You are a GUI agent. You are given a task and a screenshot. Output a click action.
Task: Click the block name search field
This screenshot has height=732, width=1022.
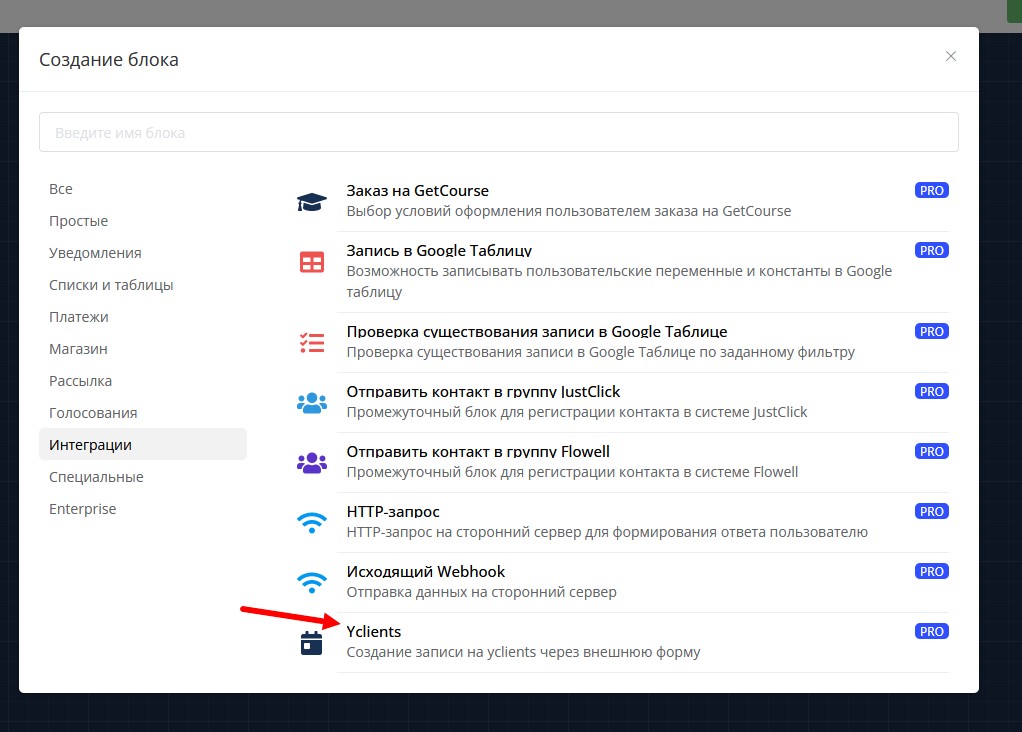tap(498, 132)
